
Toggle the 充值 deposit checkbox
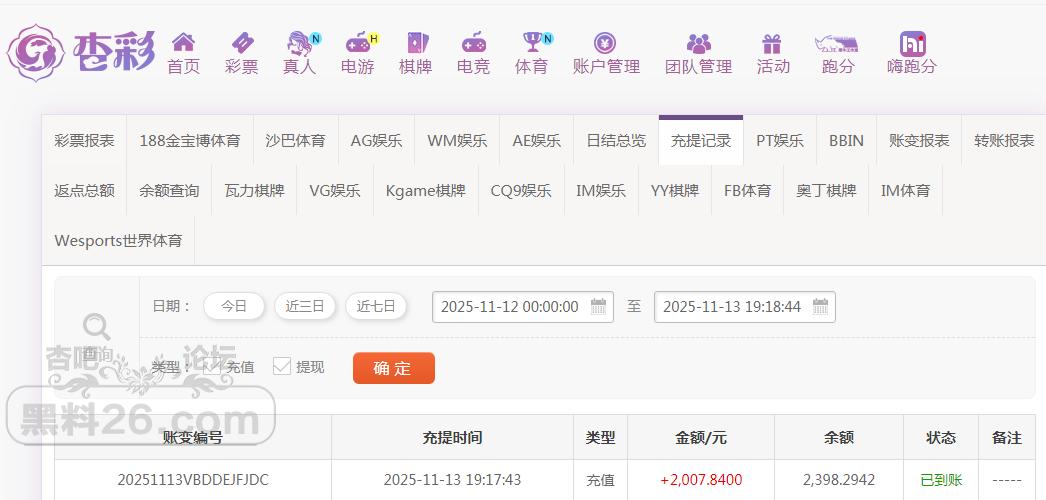pyautogui.click(x=212, y=367)
